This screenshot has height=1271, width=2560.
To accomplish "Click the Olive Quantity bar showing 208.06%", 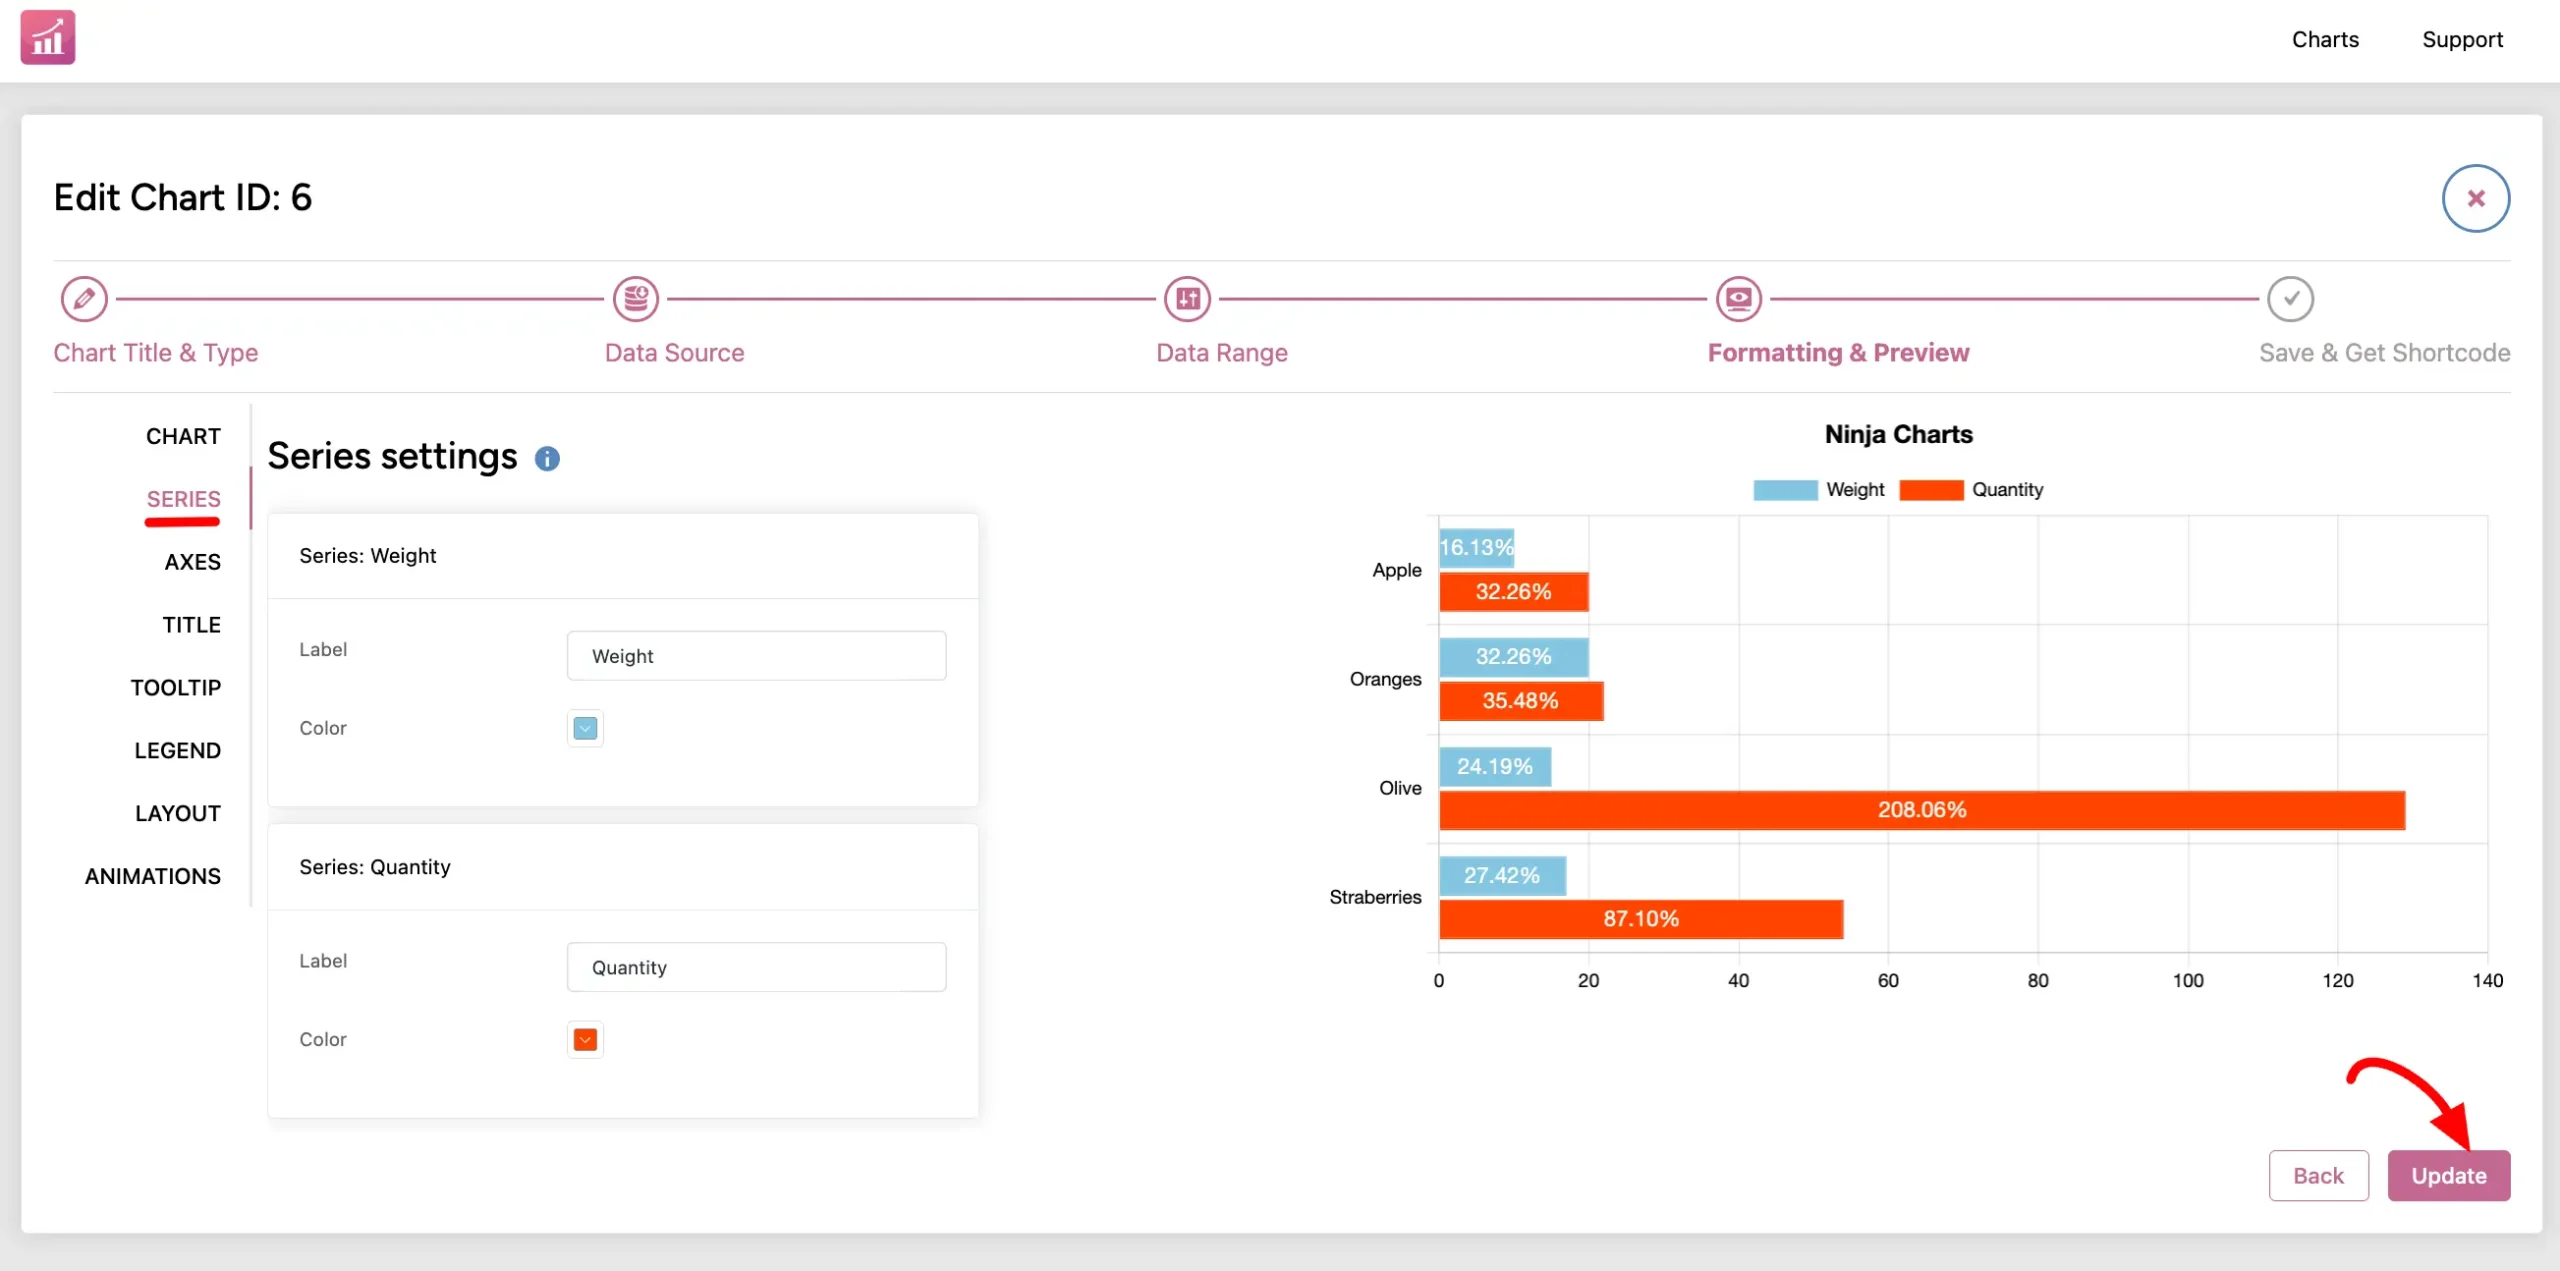I will 1922,810.
